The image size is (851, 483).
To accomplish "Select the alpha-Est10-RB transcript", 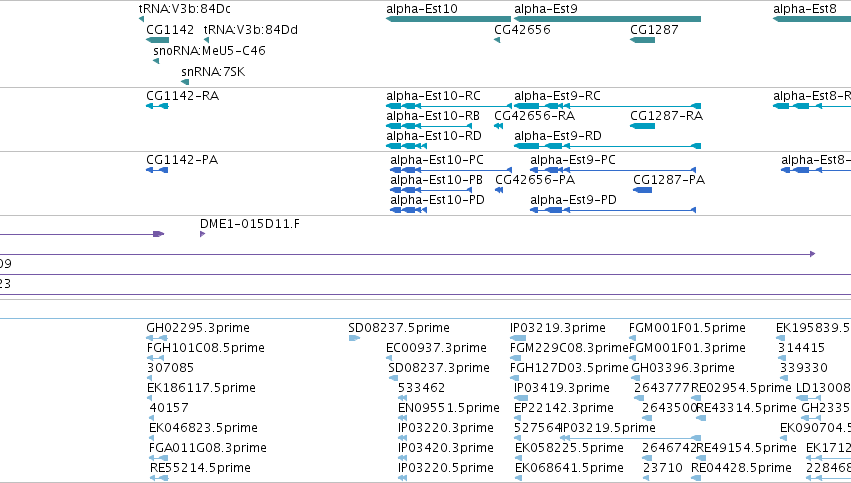I will coord(429,126).
